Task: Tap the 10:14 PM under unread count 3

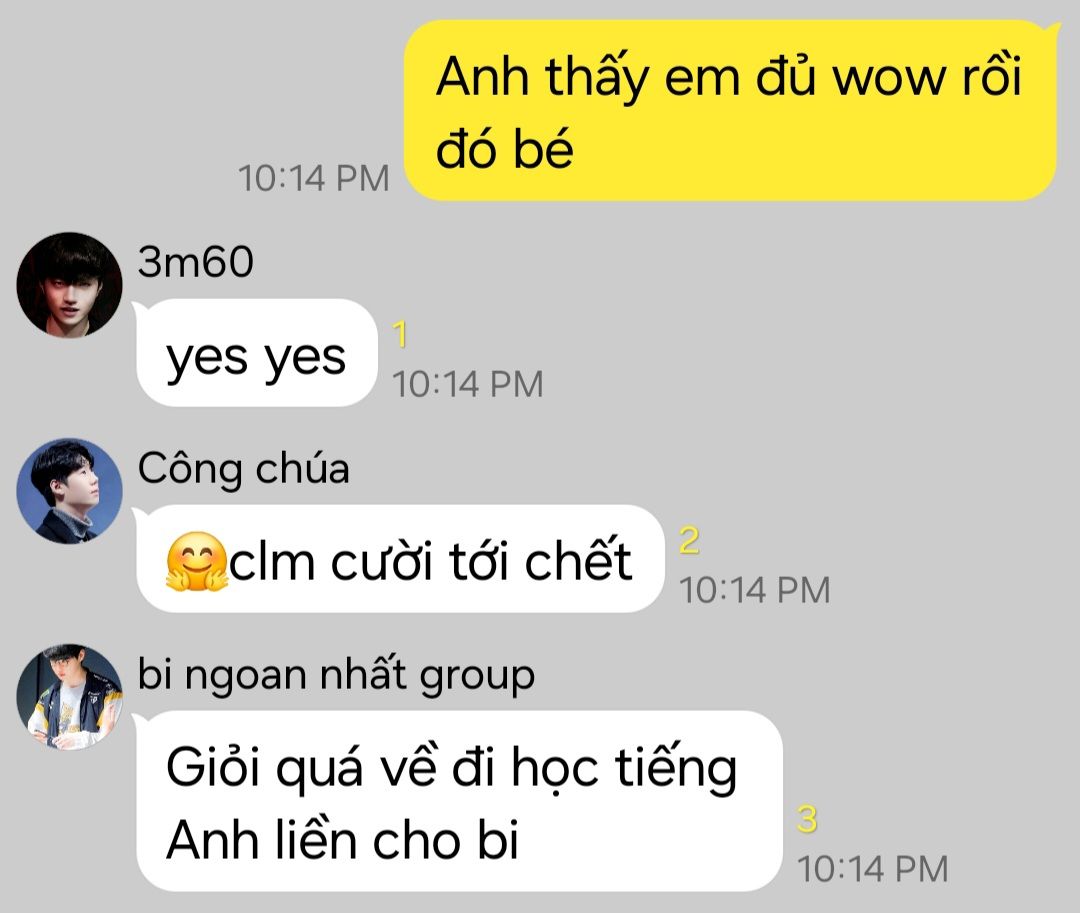Action: (x=873, y=868)
